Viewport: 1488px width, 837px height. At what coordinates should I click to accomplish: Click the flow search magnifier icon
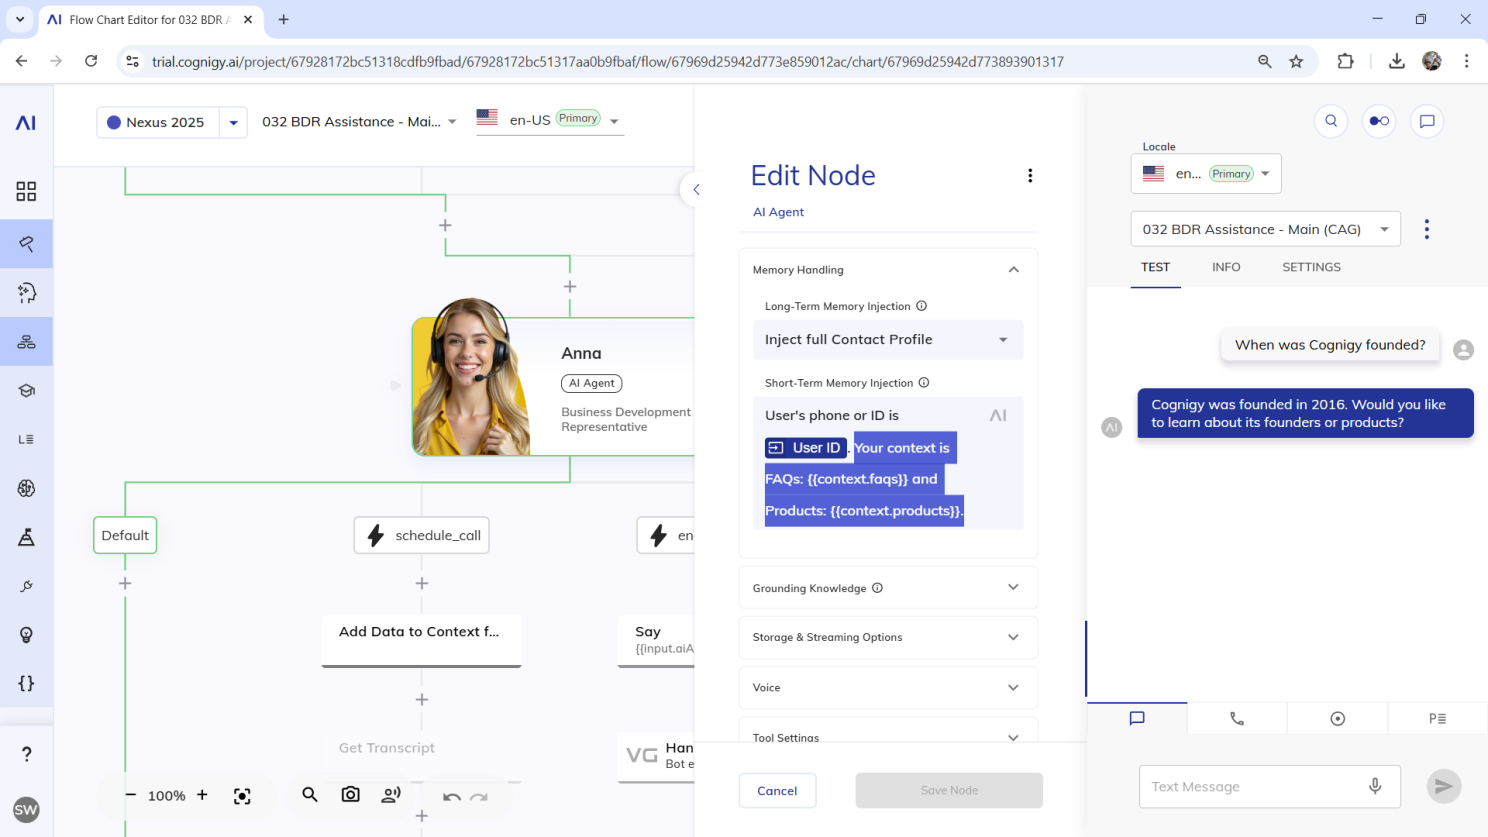(310, 795)
